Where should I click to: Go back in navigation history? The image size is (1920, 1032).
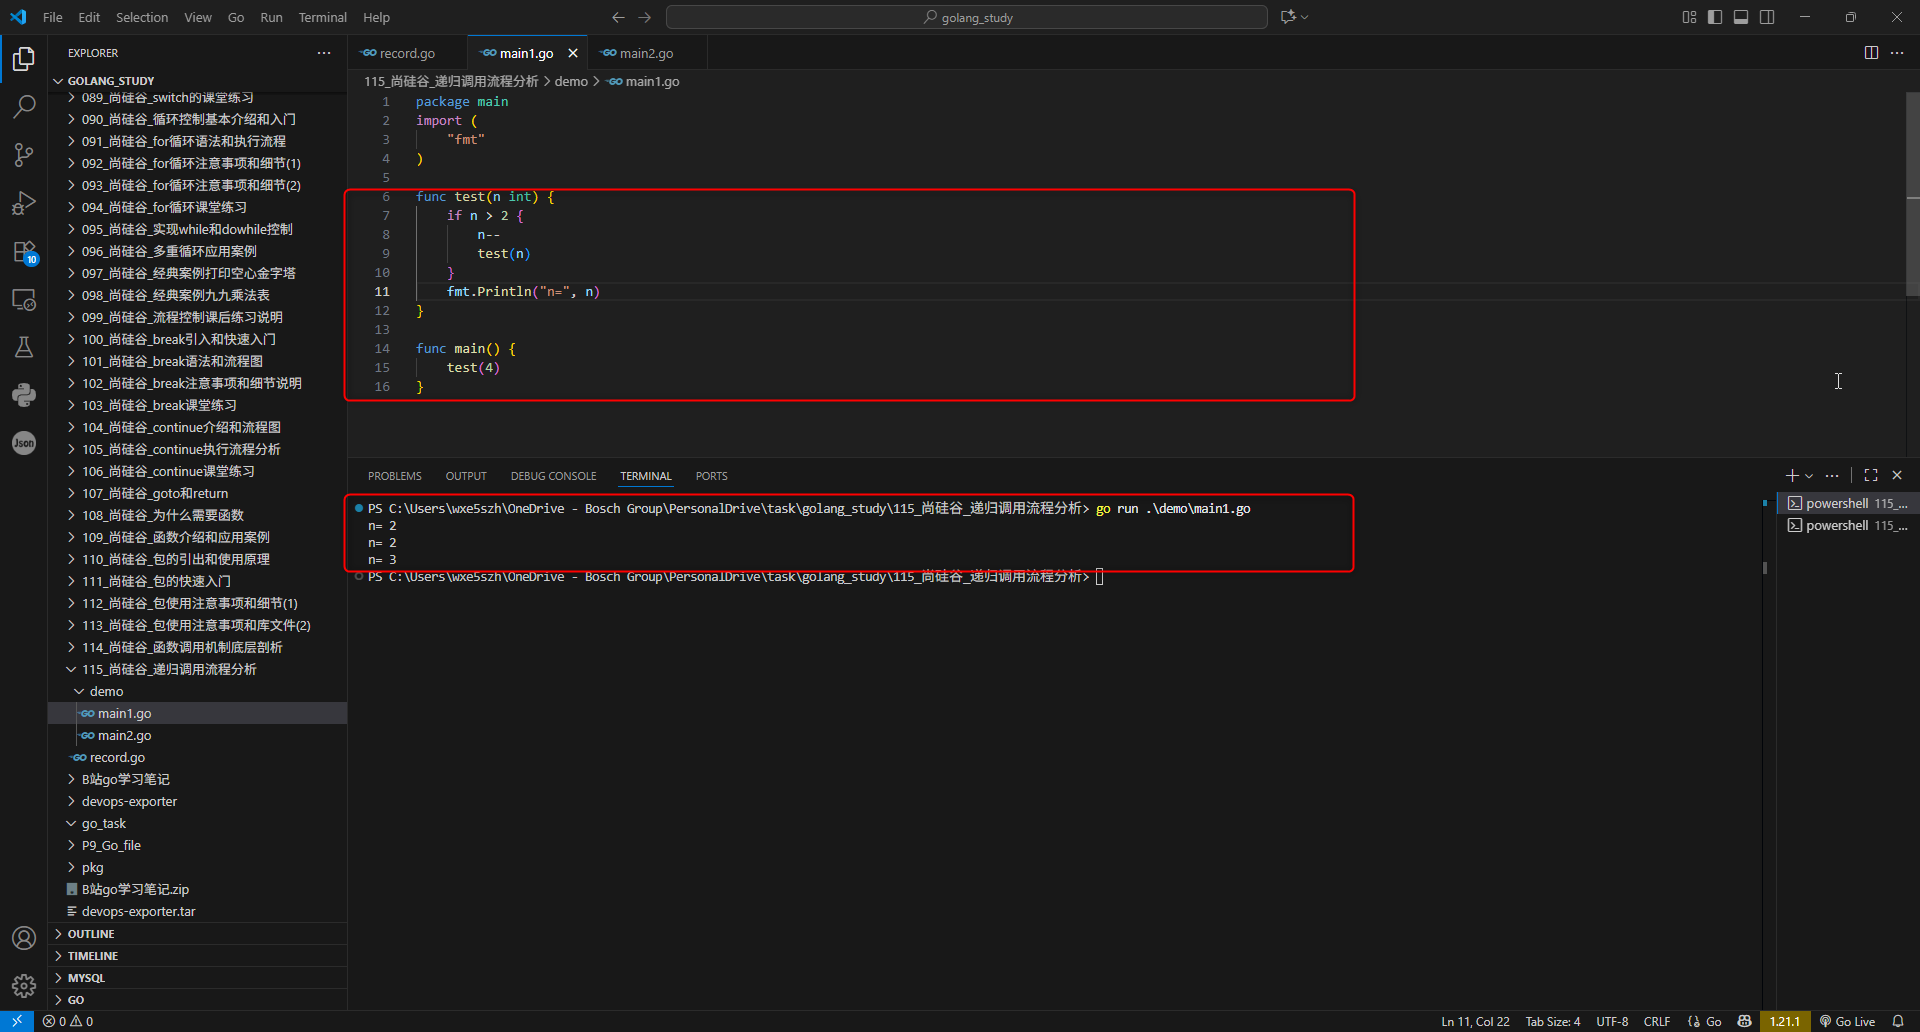tap(618, 17)
